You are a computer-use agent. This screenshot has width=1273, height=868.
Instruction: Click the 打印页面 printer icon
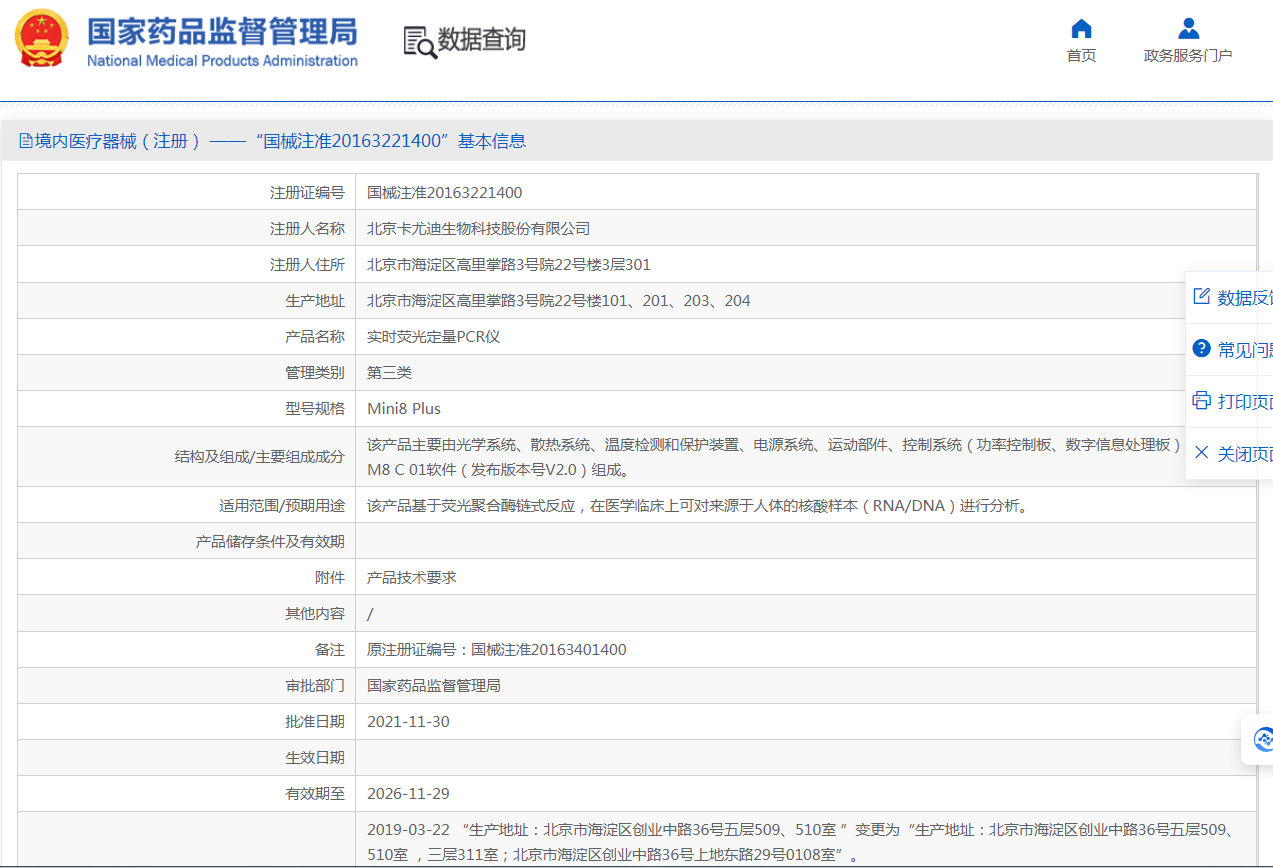[1202, 401]
